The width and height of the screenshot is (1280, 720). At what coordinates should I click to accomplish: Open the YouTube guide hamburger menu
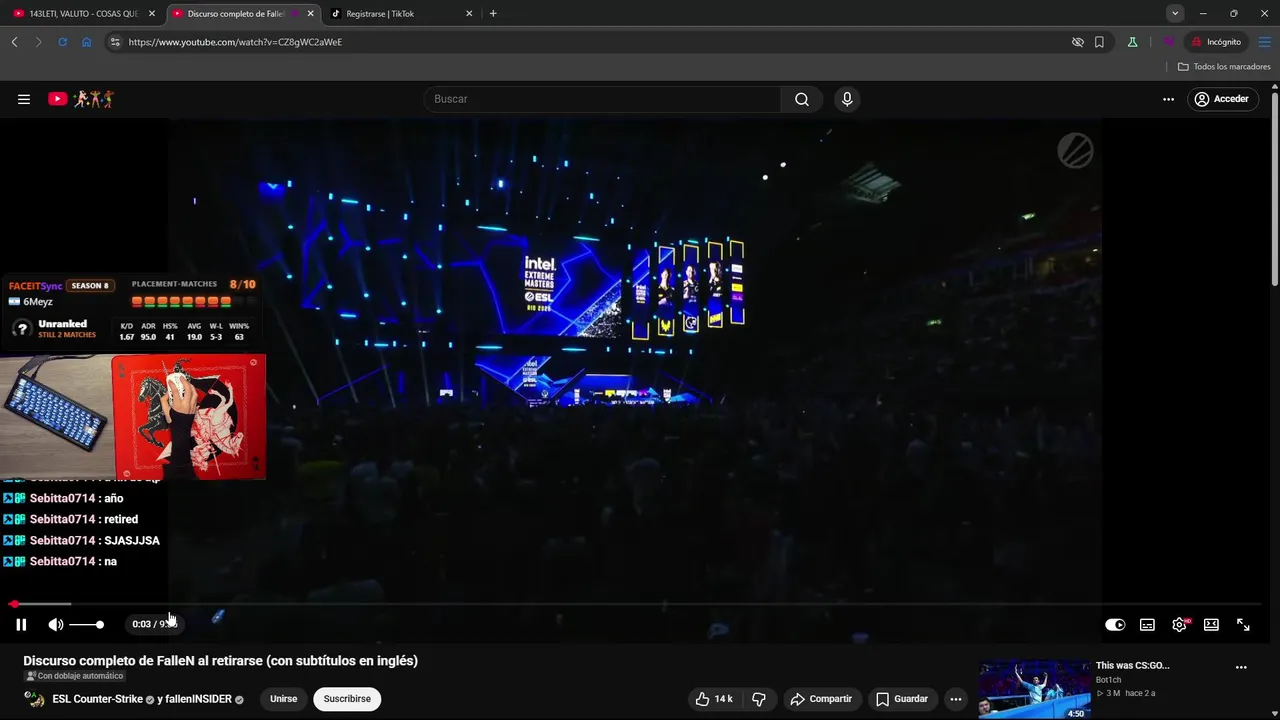coord(24,99)
